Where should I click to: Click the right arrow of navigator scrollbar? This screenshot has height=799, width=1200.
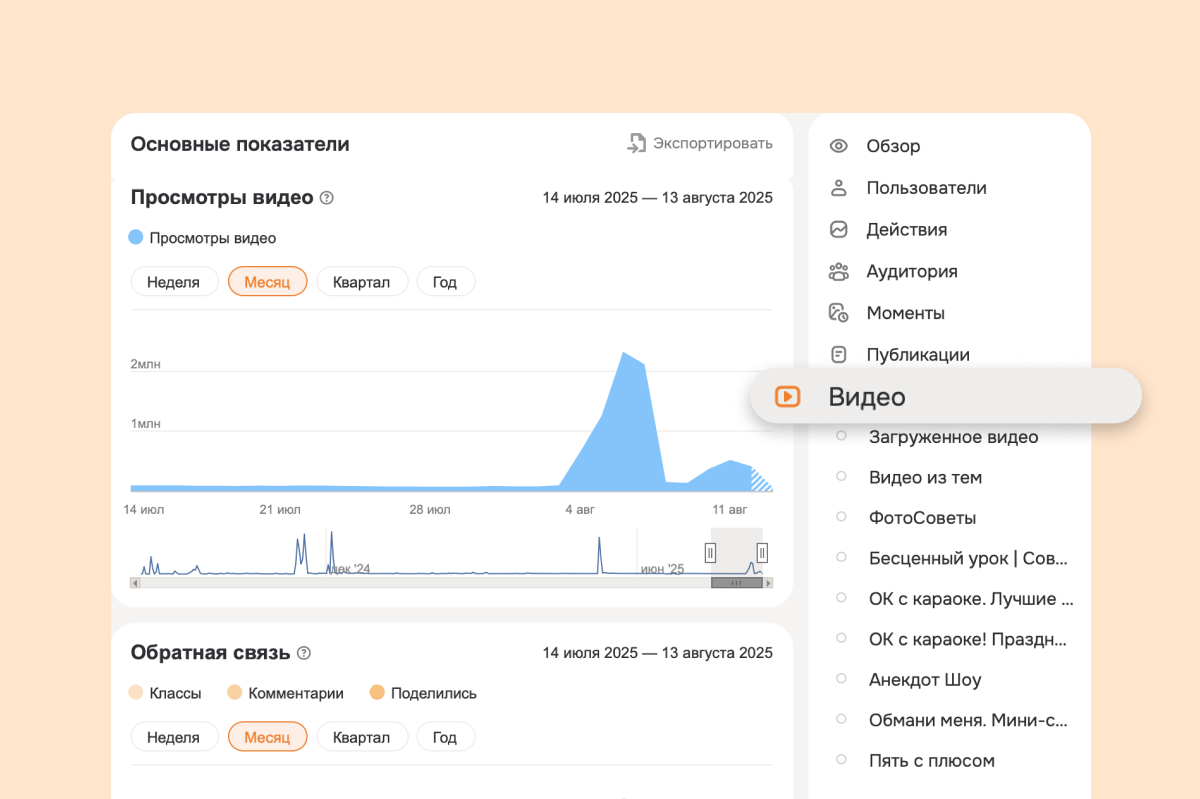[x=768, y=582]
